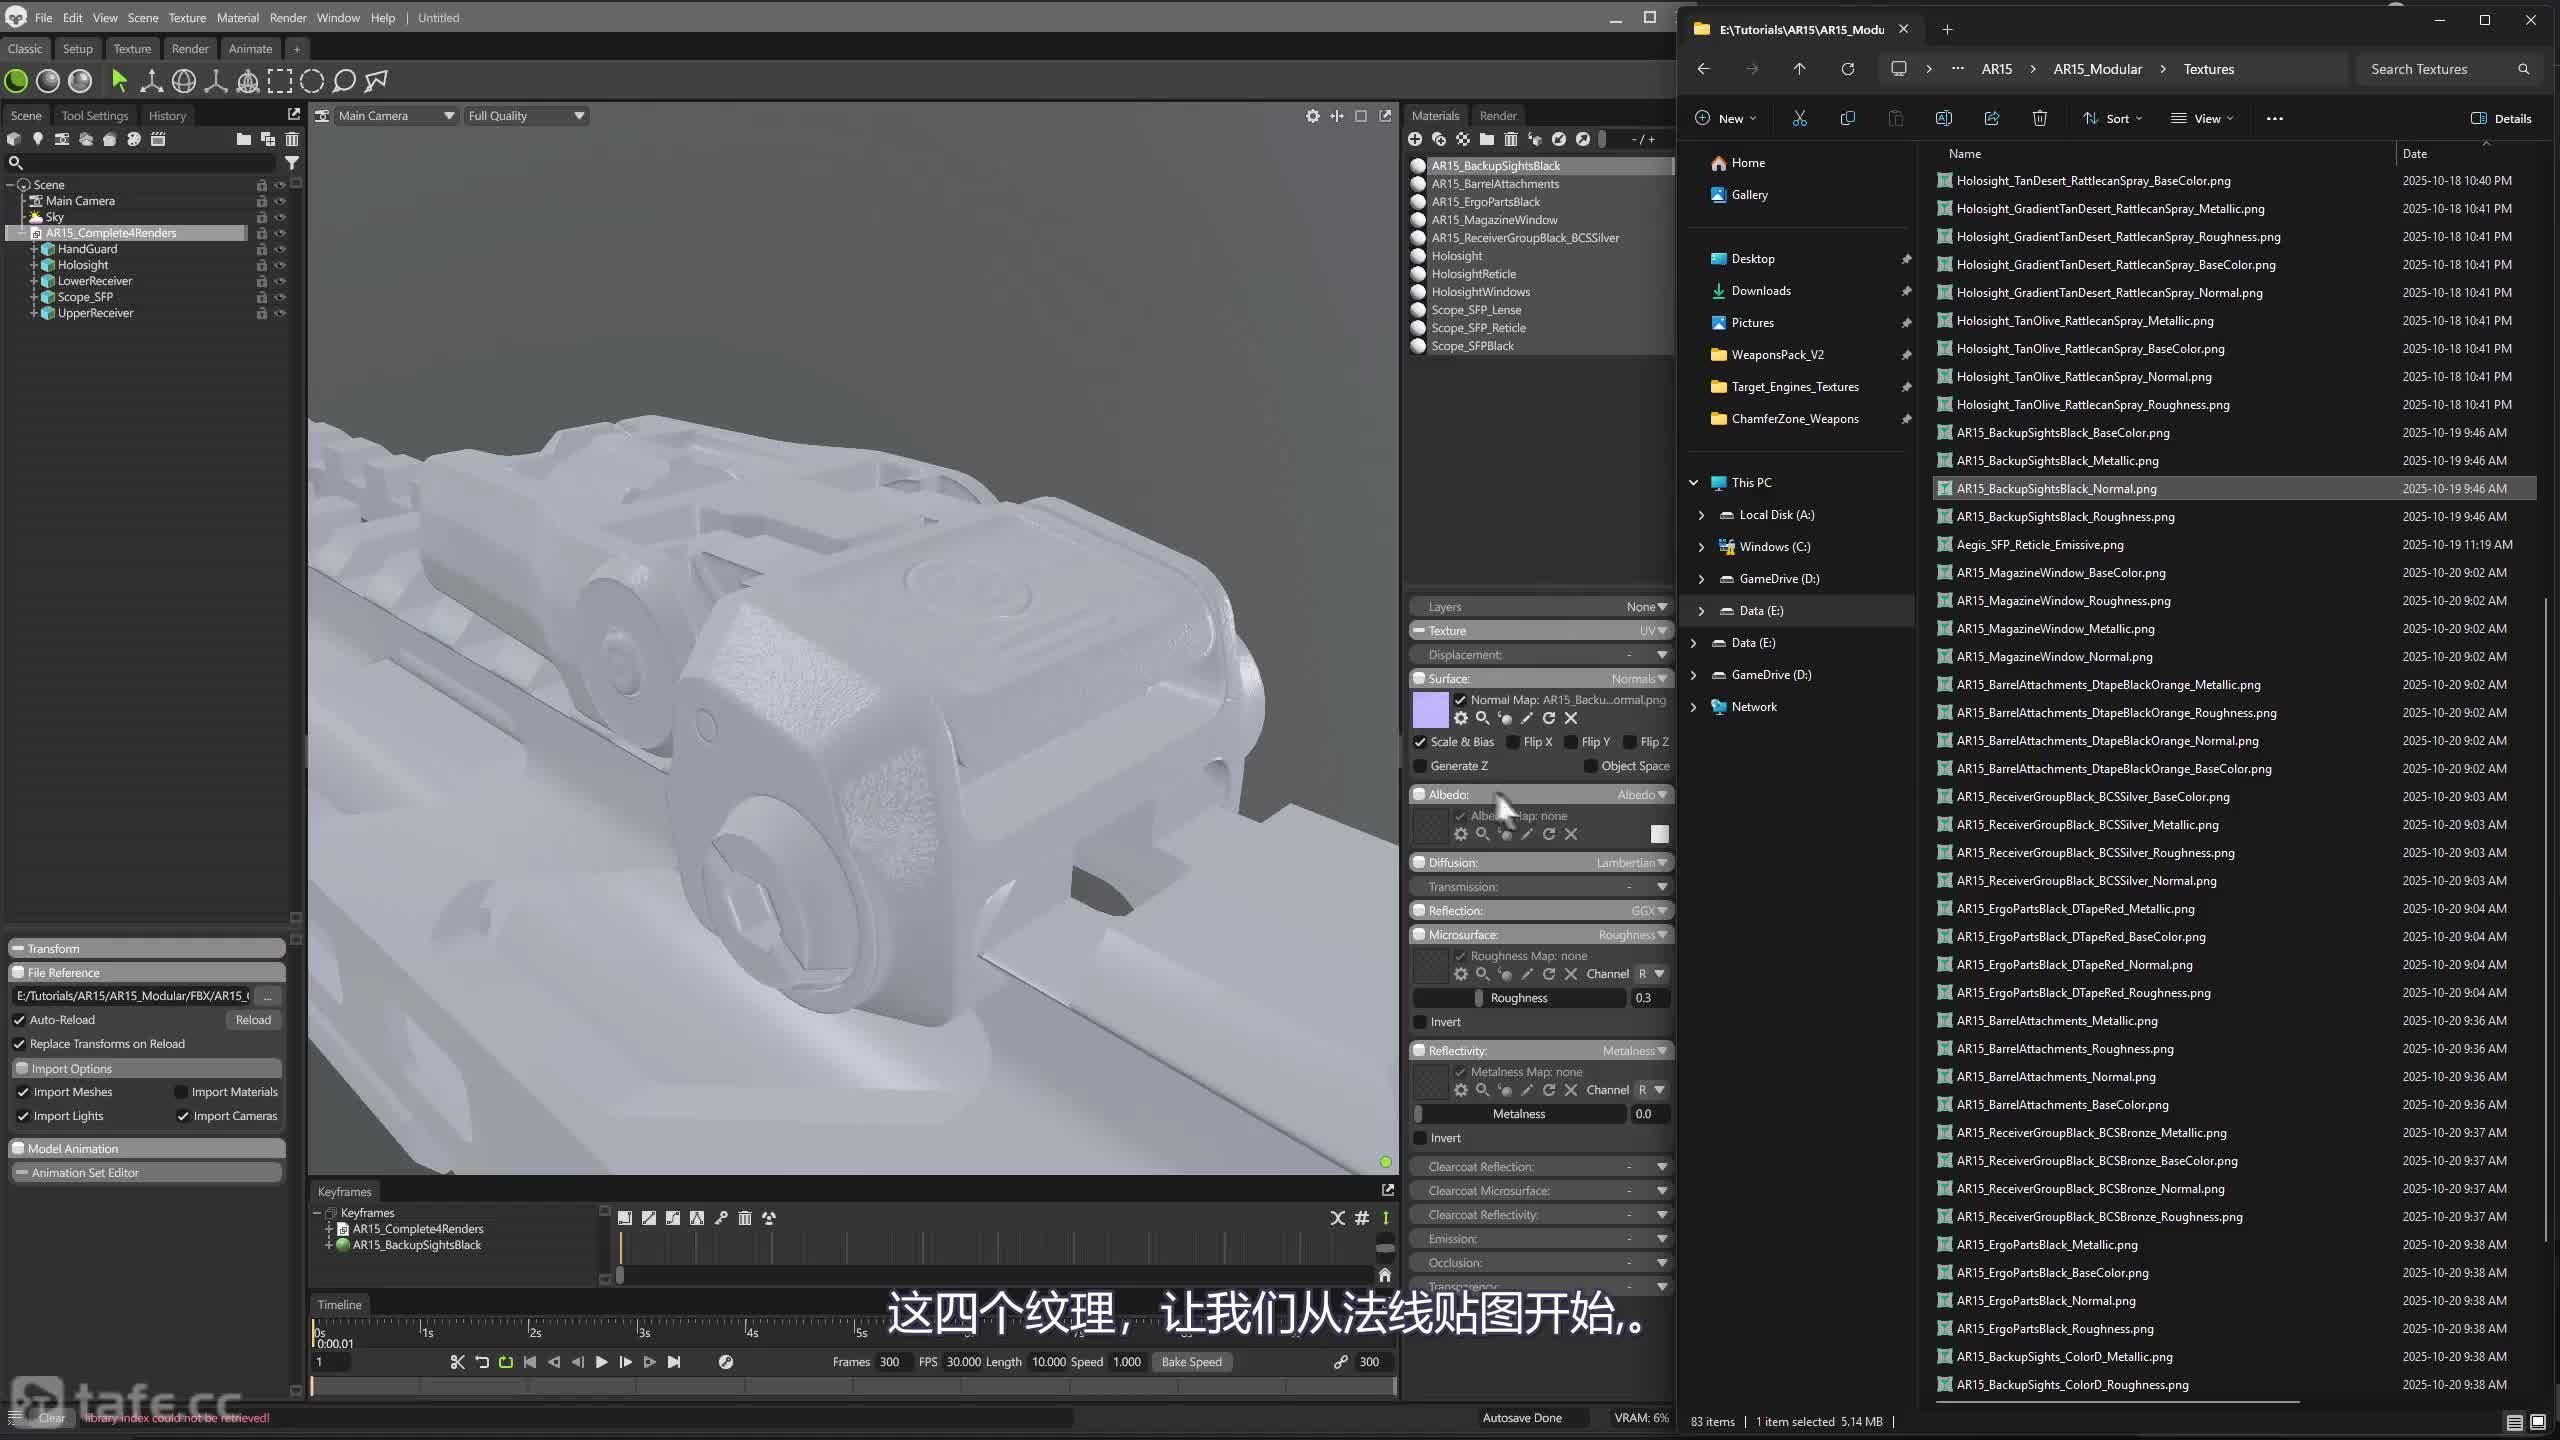Viewport: 2560px width, 1440px height.
Task: Switch to the Tool Settings tab
Action: pyautogui.click(x=95, y=116)
